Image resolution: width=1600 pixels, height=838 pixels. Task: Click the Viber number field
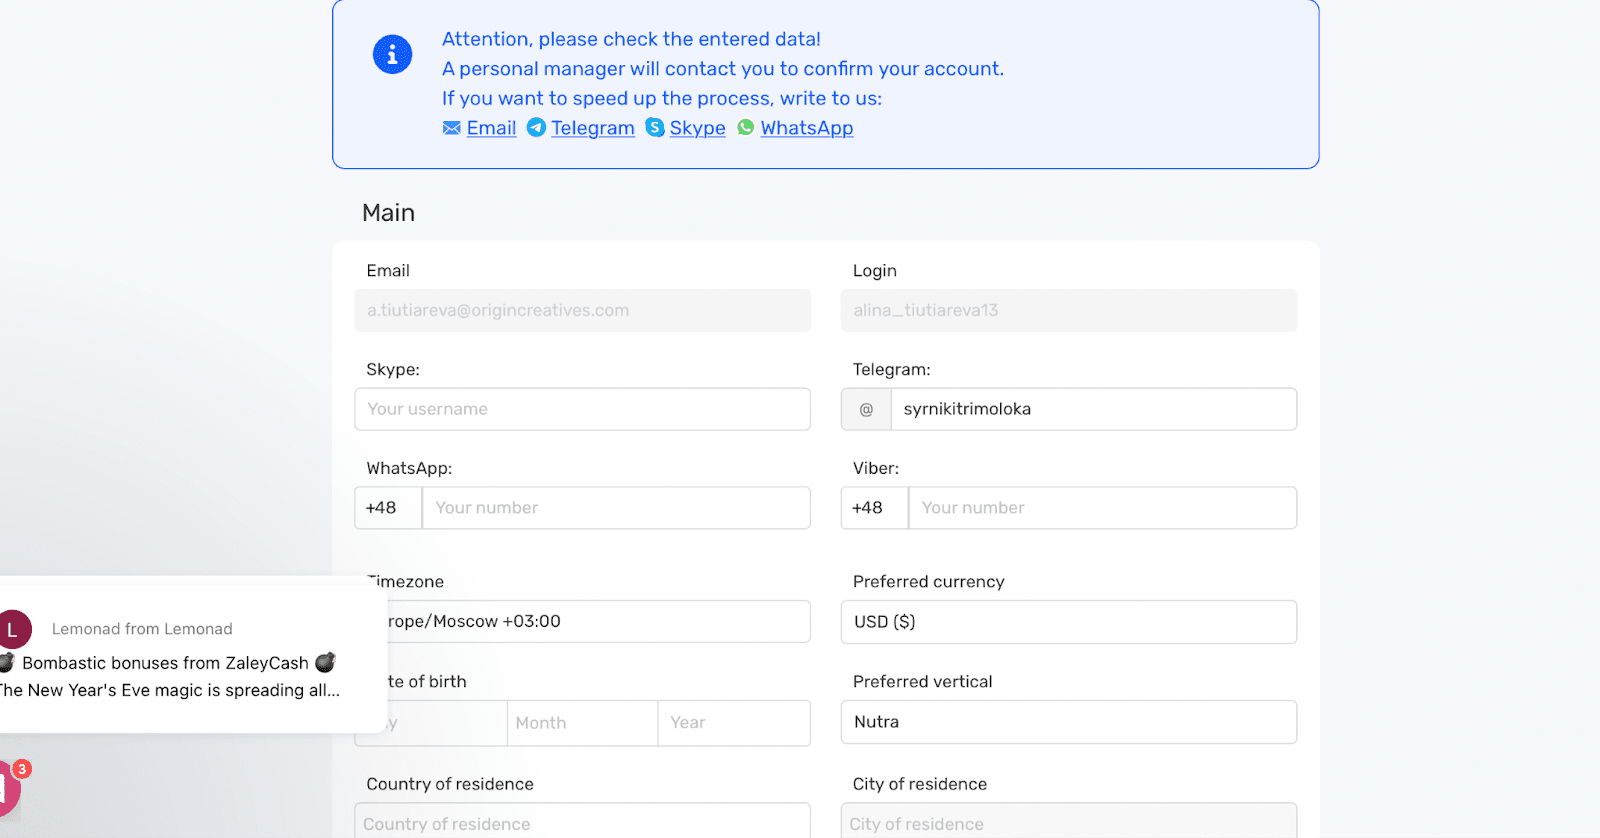(x=1102, y=508)
